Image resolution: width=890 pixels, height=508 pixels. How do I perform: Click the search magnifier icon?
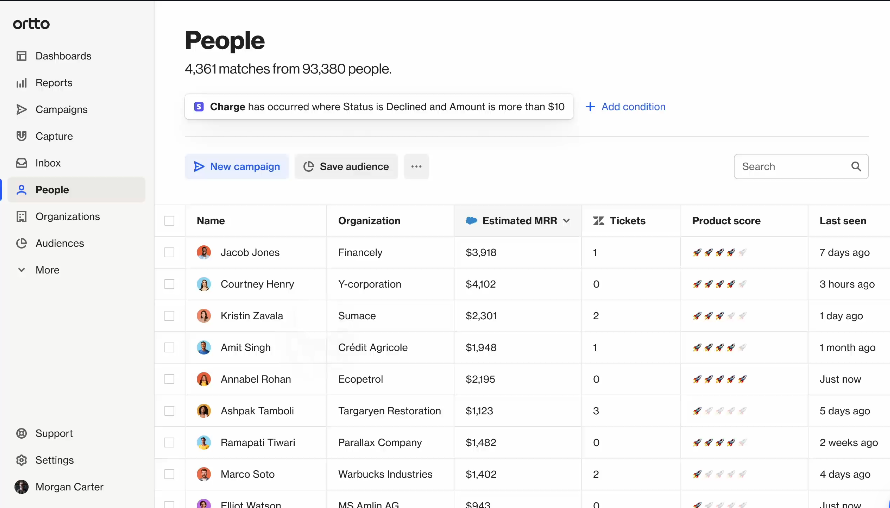pyautogui.click(x=856, y=166)
